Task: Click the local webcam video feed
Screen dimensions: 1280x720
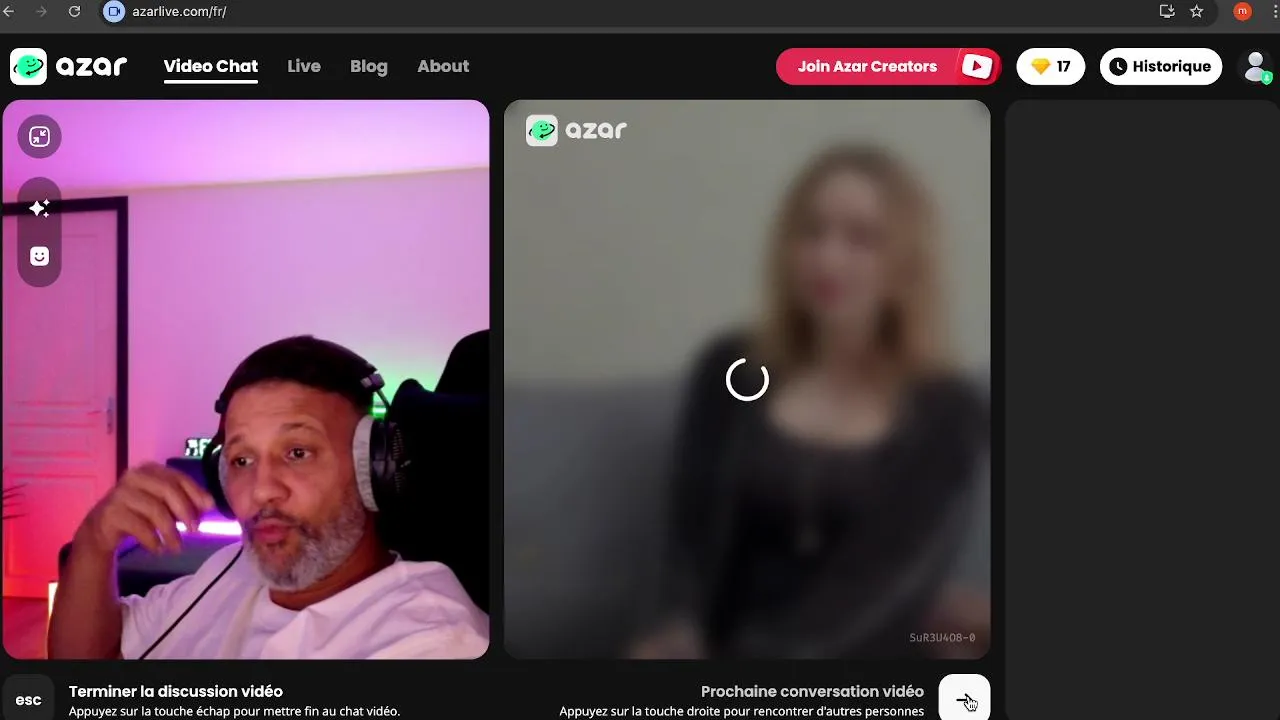Action: pos(246,380)
